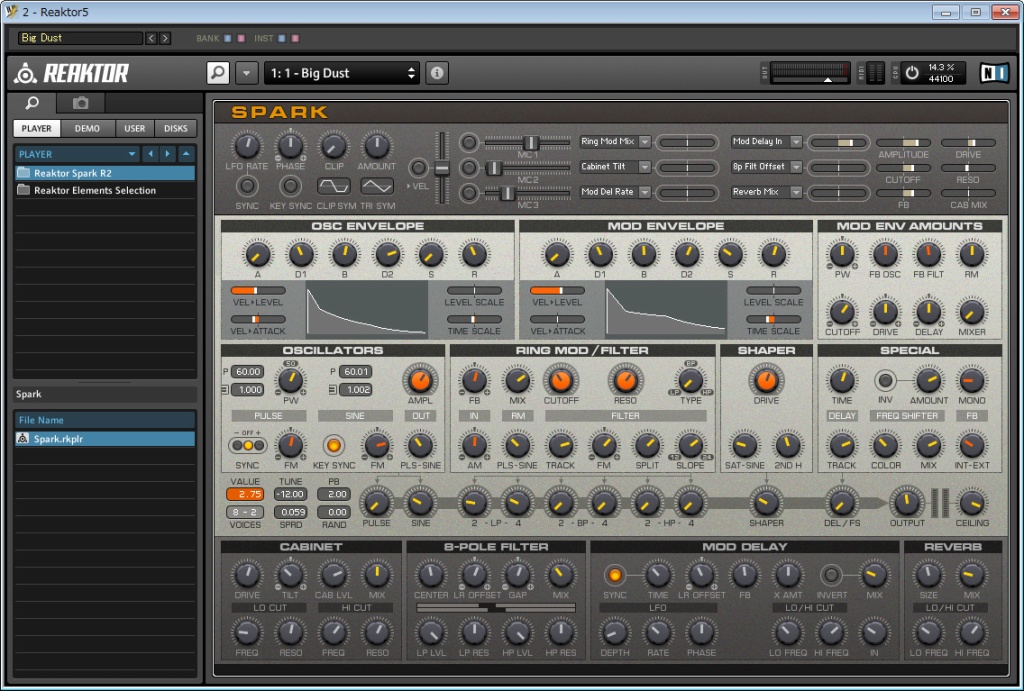Toggle the round VEL button

[419, 168]
